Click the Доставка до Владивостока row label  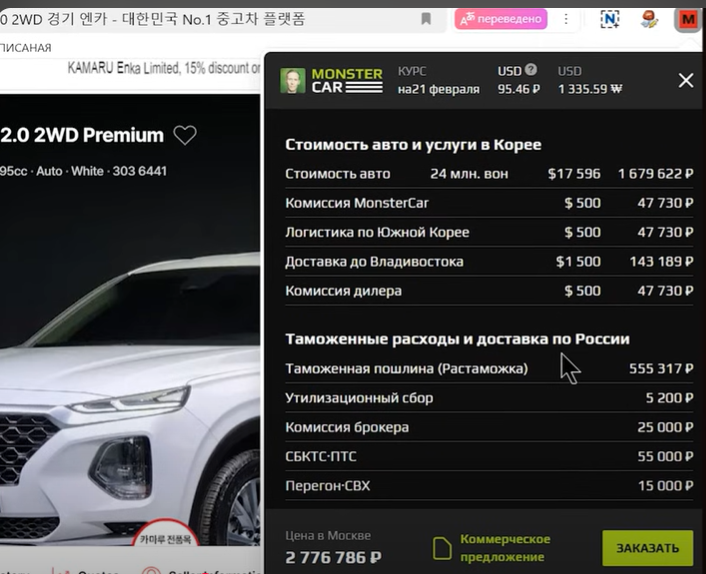(x=374, y=262)
